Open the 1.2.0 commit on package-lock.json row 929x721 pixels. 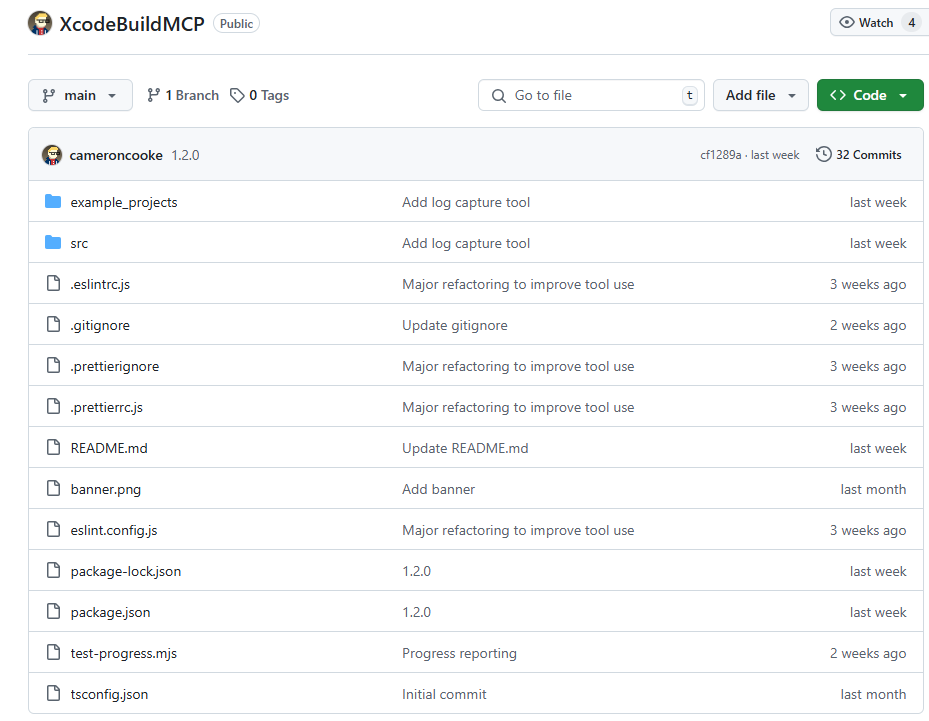[x=417, y=571]
